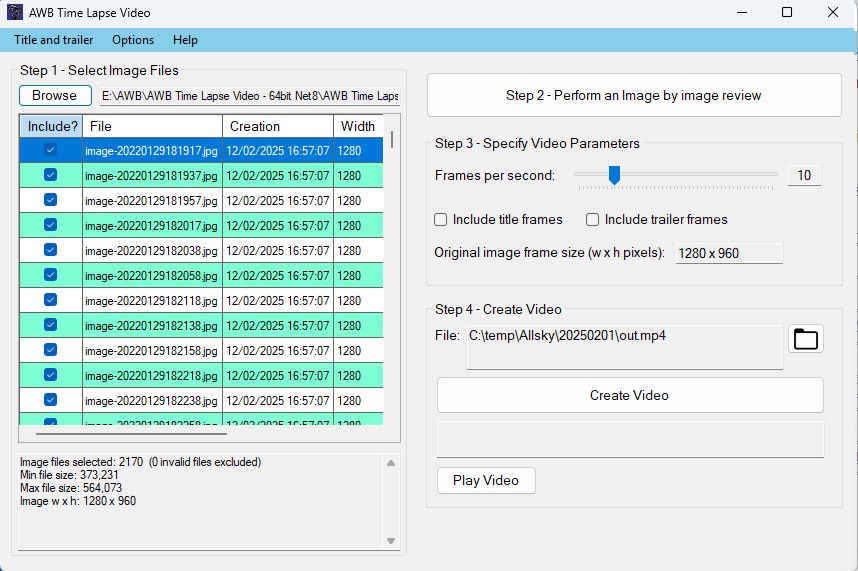The height and width of the screenshot is (571, 858).
Task: Click the Include? column header
Action: click(x=52, y=127)
